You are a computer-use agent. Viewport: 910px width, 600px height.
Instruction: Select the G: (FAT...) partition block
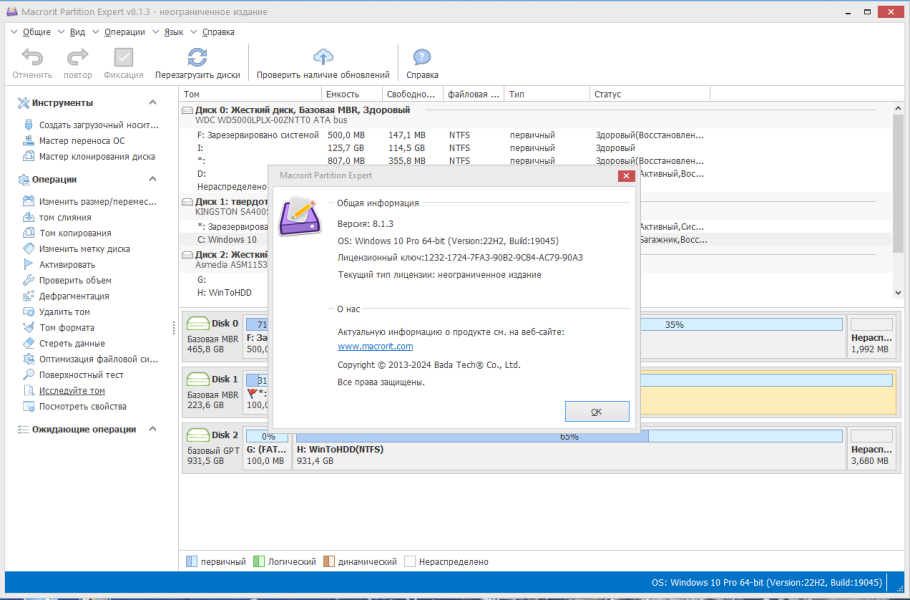266,447
